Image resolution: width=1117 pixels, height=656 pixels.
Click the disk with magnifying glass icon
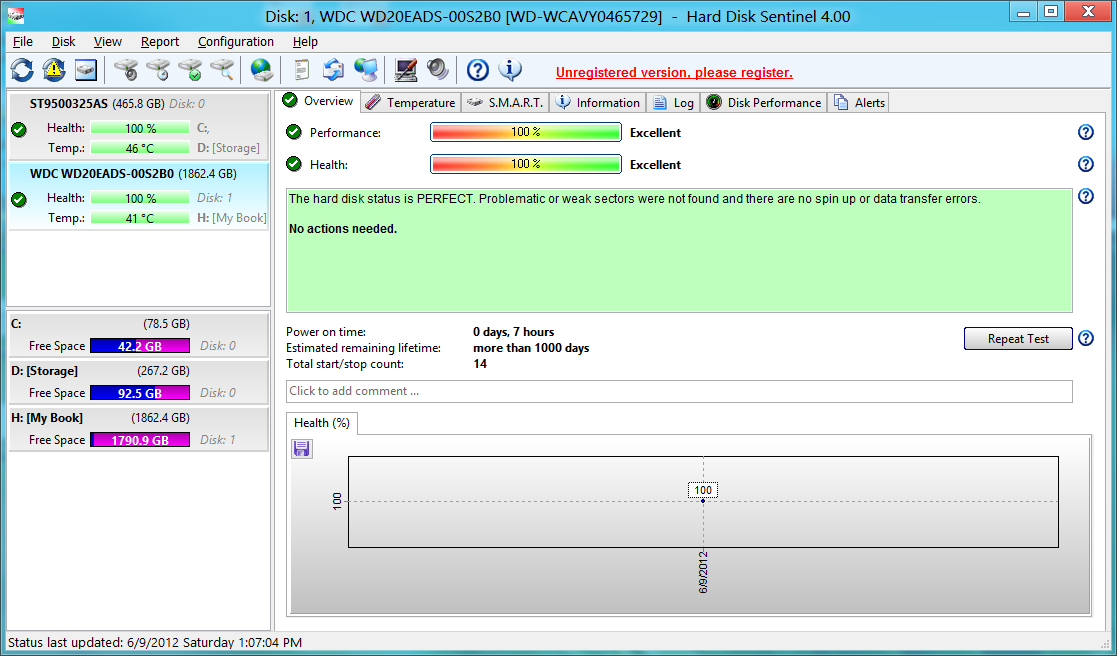222,70
